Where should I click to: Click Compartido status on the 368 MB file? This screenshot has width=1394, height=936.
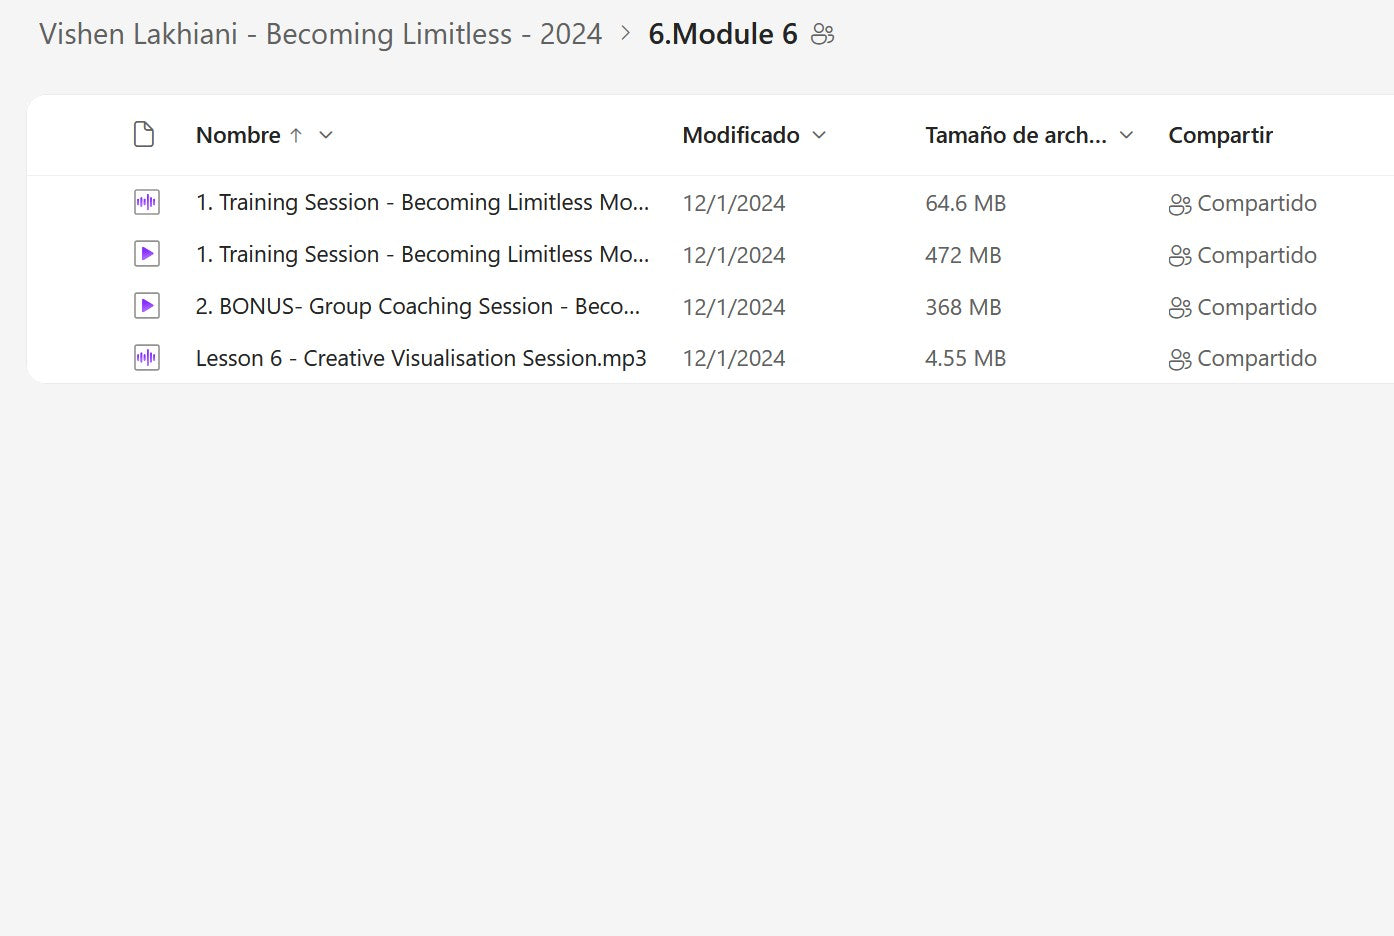1255,307
